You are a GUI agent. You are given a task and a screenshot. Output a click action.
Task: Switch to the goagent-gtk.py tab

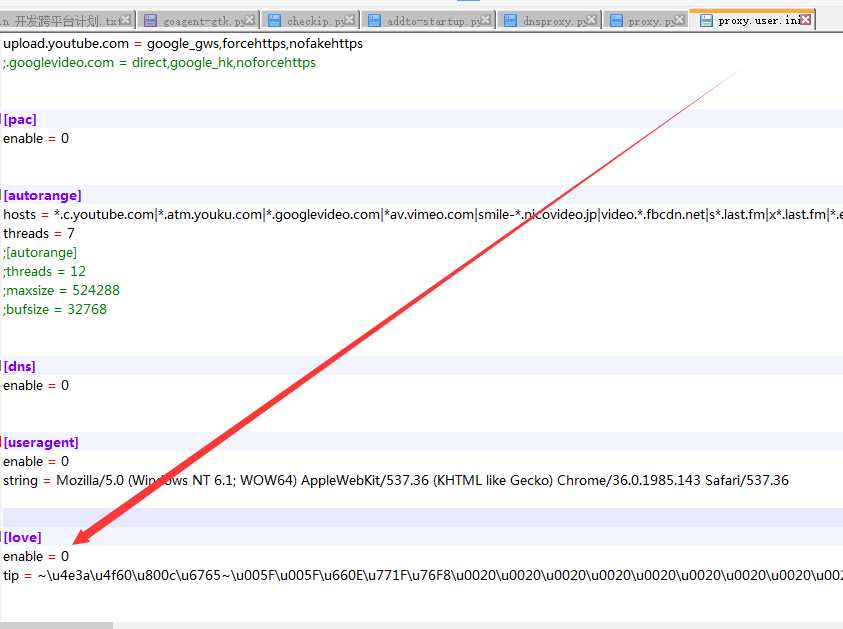(199, 20)
